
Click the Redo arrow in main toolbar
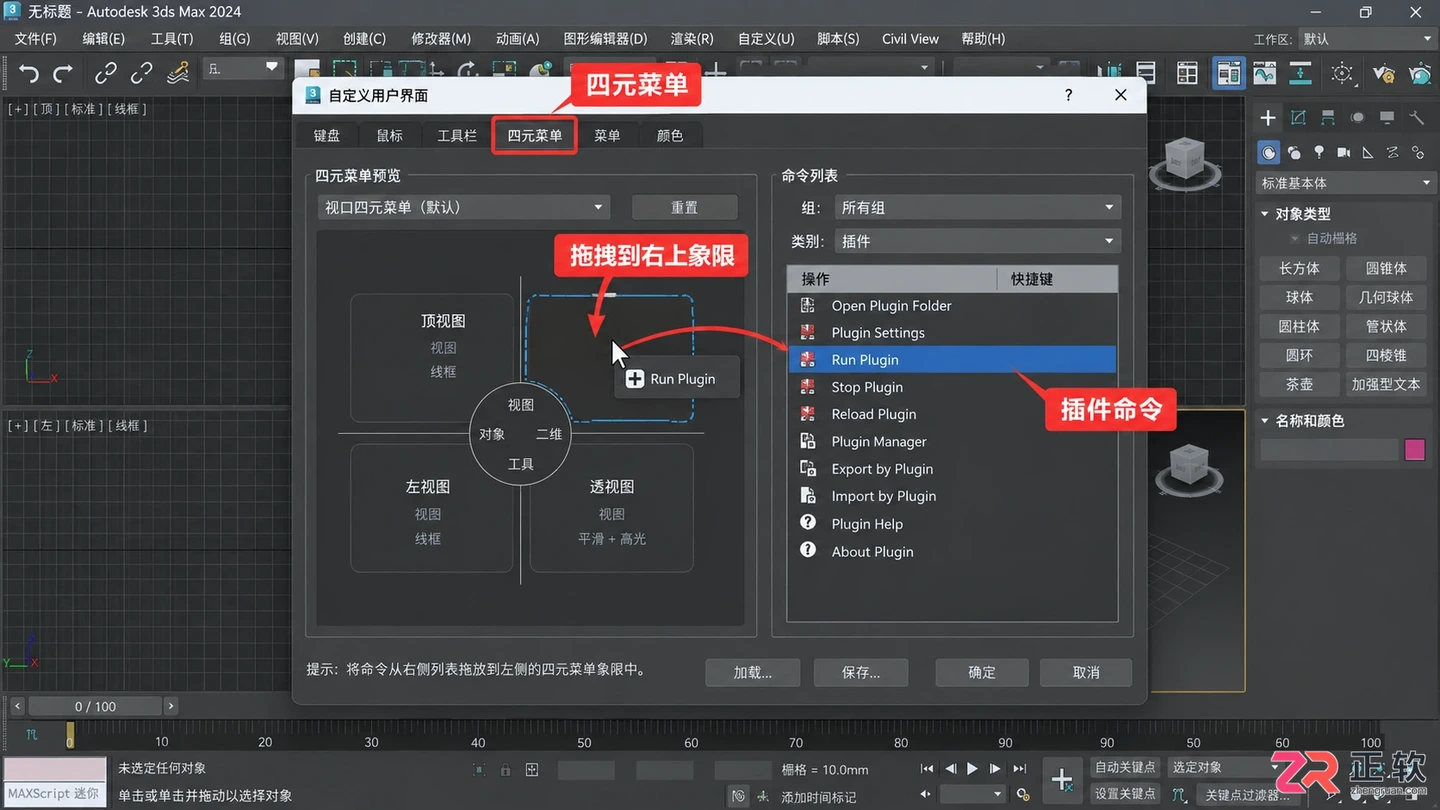click(x=63, y=73)
